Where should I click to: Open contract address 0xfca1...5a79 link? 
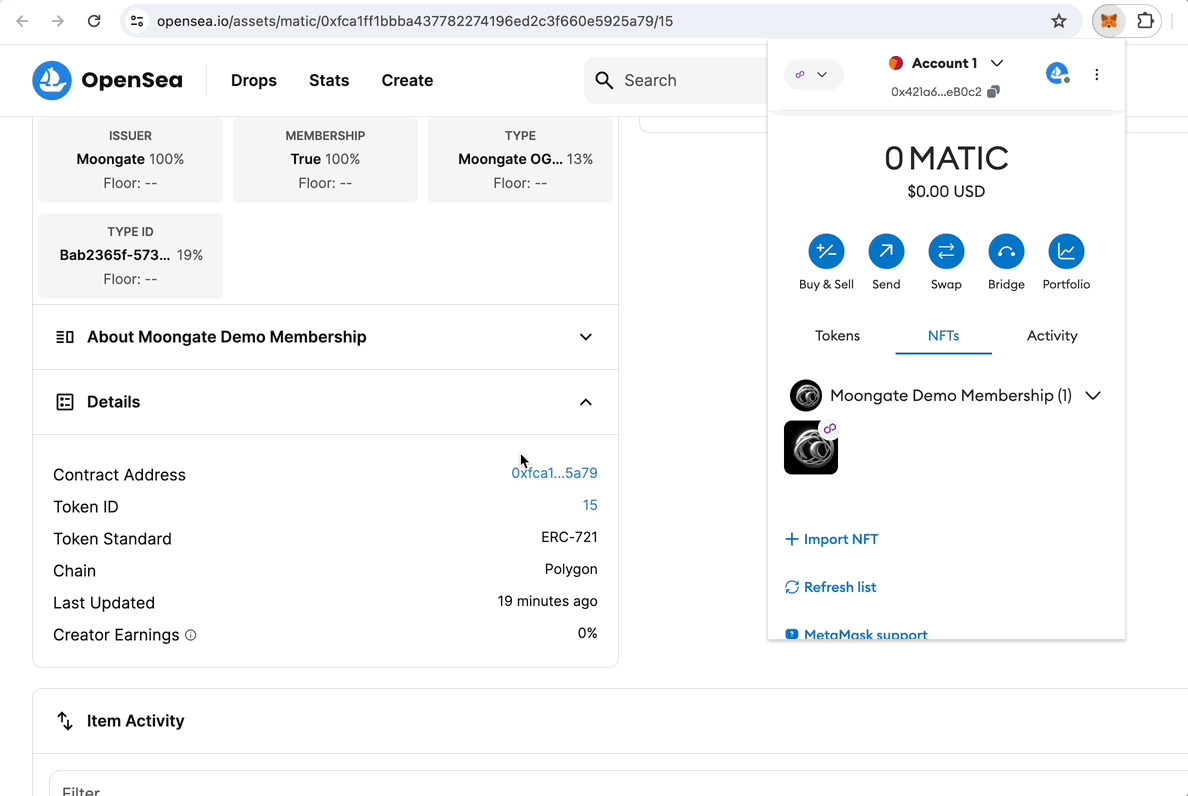(554, 473)
